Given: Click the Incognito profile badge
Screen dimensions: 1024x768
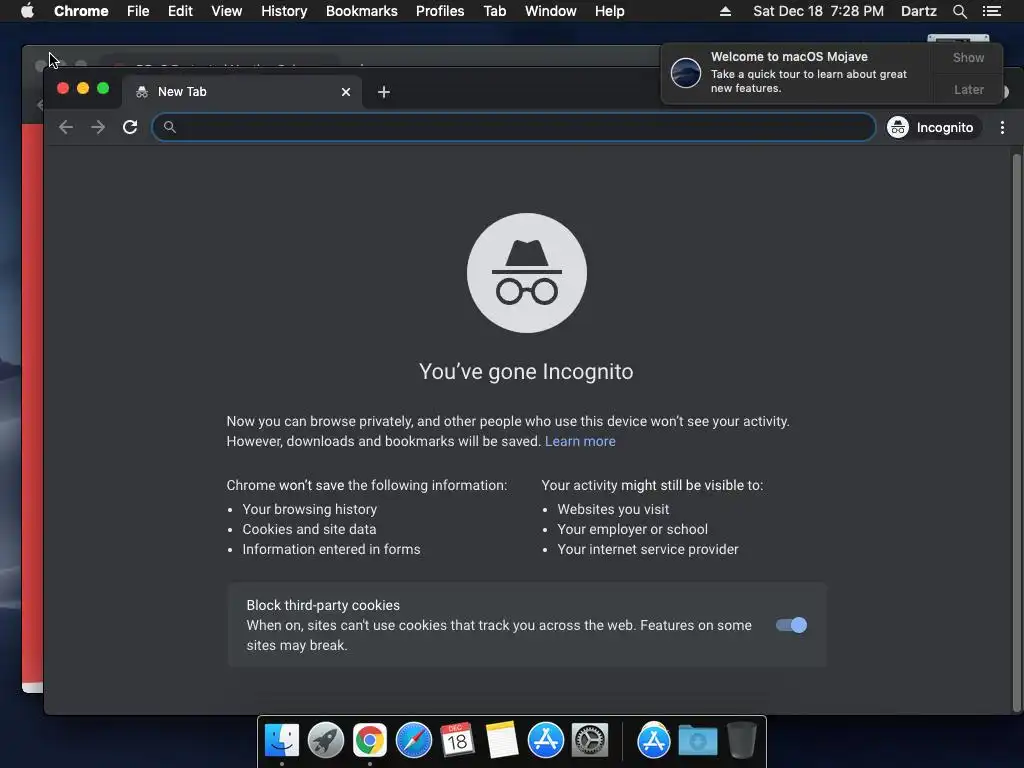Looking at the screenshot, I should [x=932, y=127].
